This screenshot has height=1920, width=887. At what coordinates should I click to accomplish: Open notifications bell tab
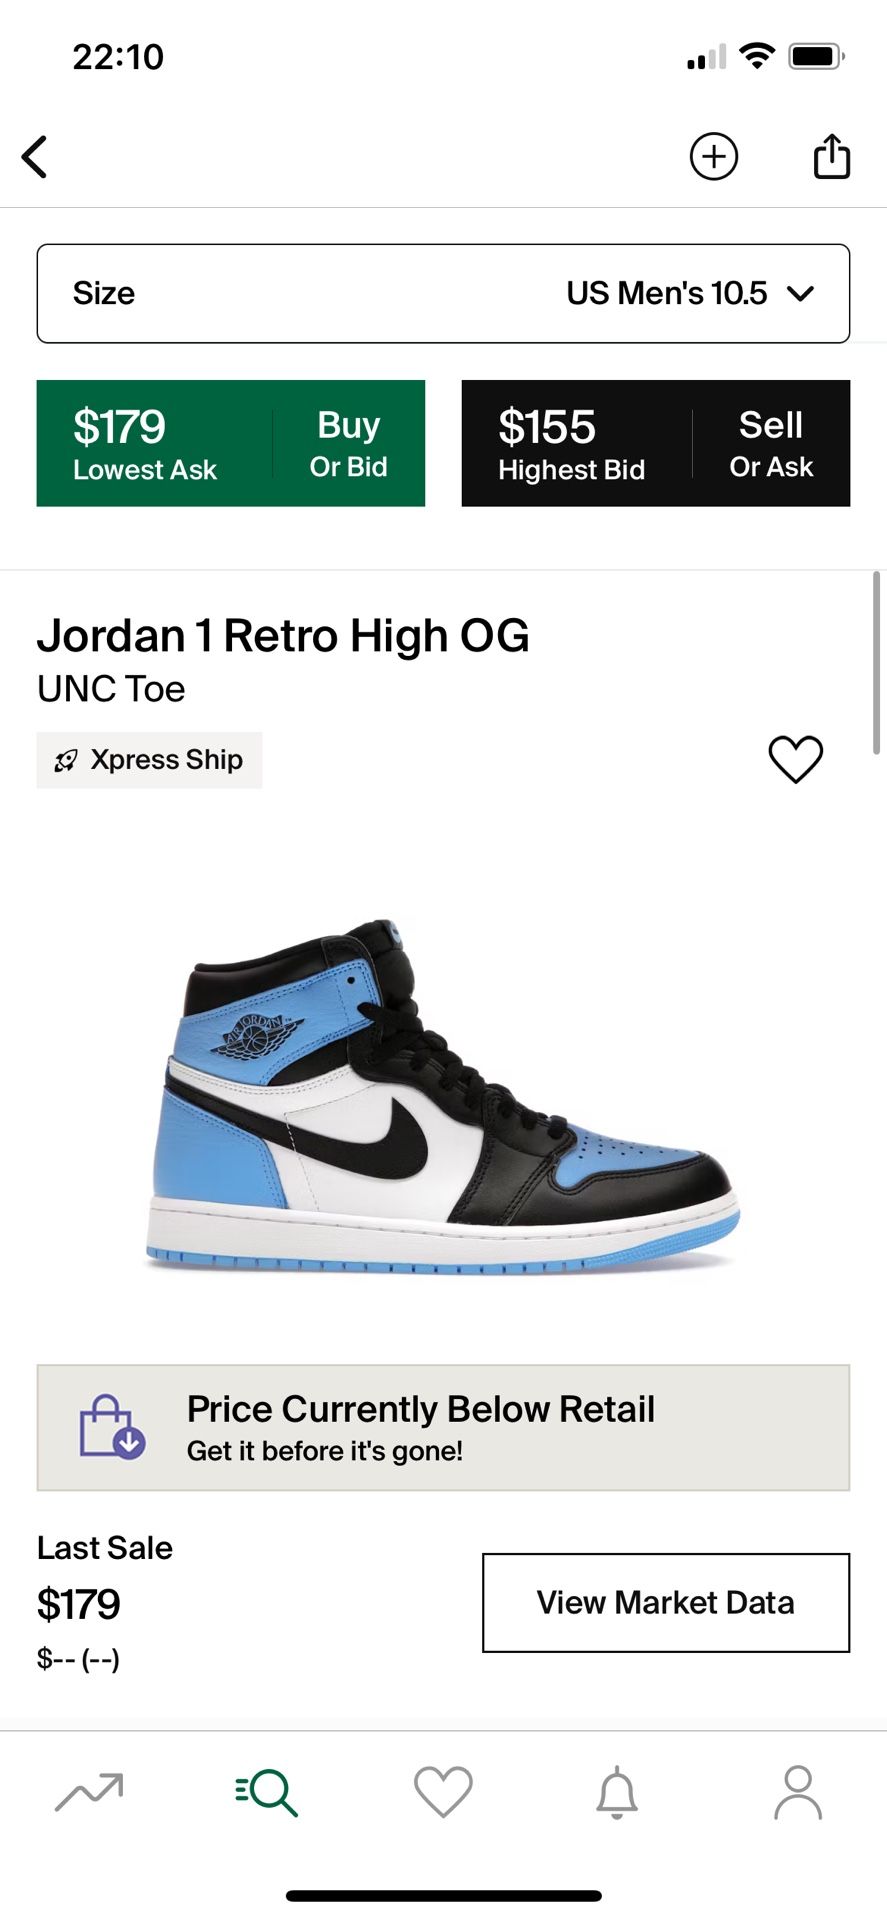(617, 1791)
